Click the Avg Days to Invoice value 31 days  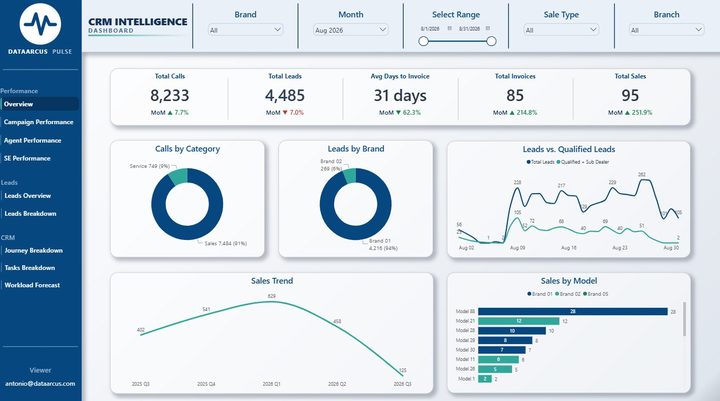400,95
